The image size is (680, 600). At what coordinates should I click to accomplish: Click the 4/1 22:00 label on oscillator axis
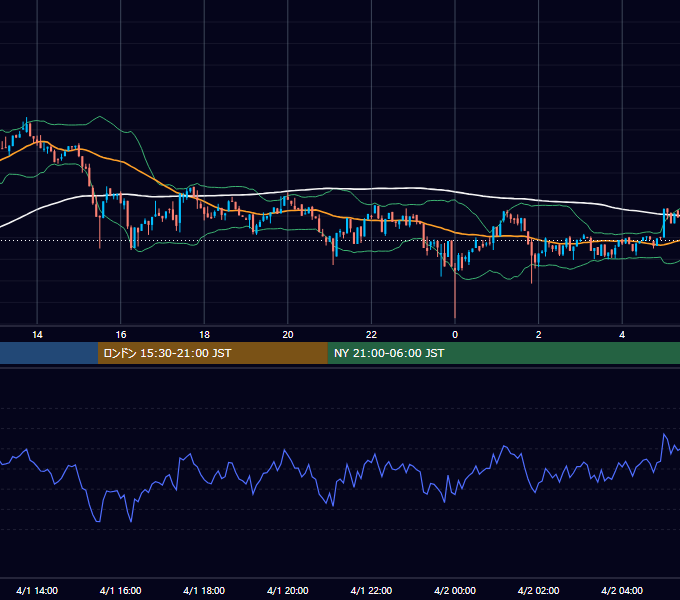(371, 590)
